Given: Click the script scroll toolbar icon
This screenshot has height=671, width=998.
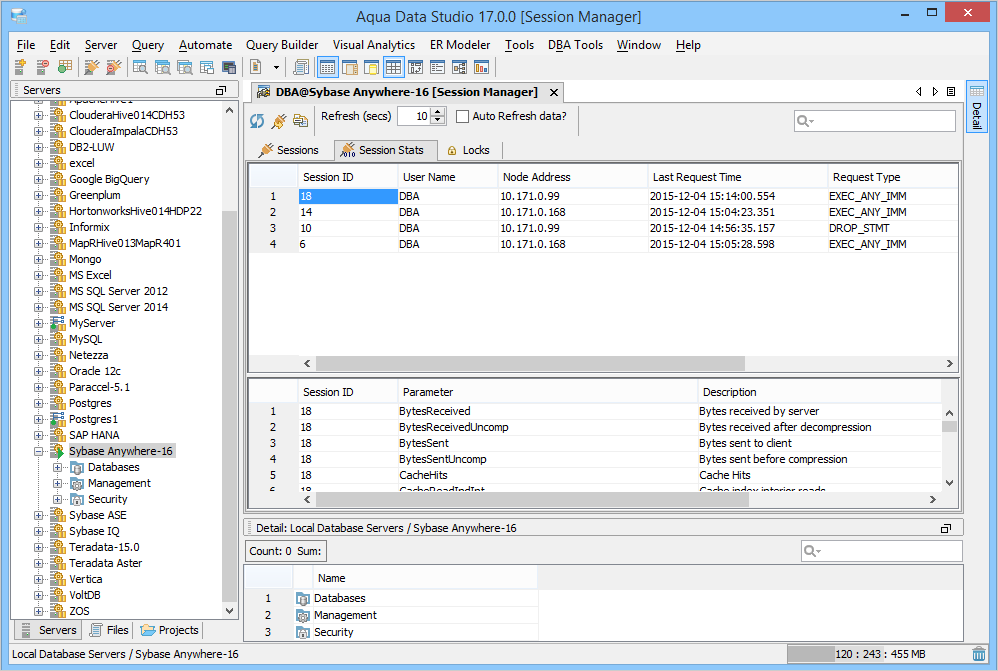Looking at the screenshot, I should [301, 67].
